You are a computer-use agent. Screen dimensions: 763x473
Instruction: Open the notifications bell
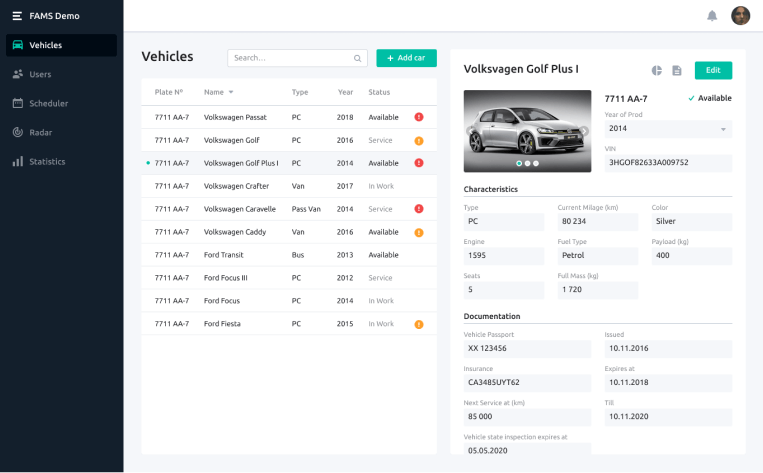(712, 16)
